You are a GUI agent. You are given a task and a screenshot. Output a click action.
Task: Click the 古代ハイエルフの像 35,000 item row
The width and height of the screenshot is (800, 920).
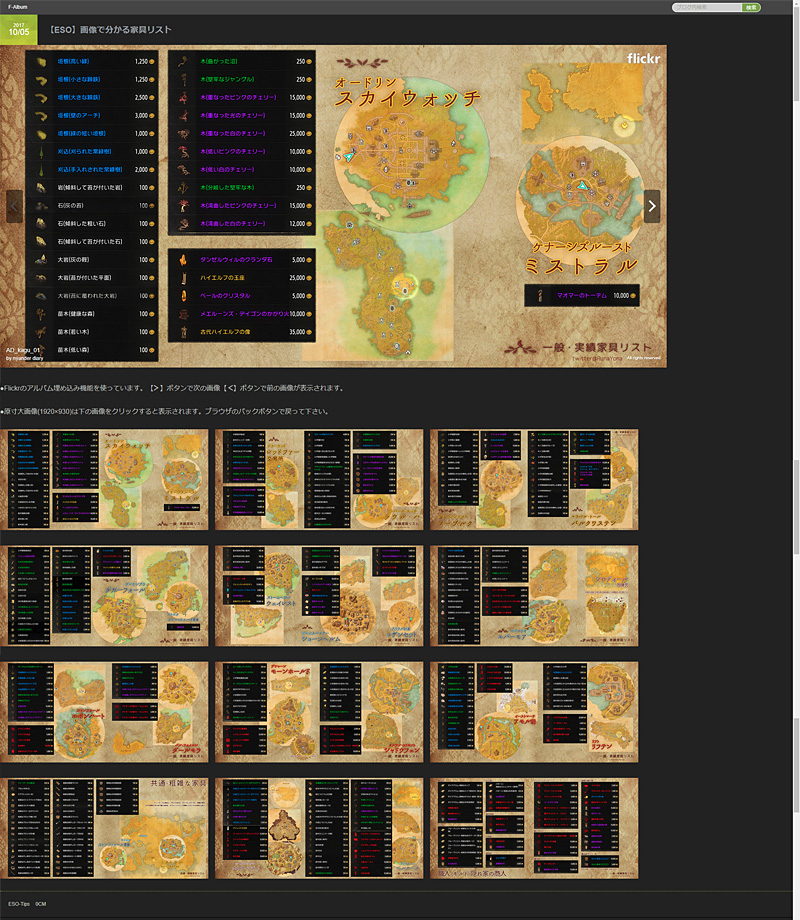242,332
